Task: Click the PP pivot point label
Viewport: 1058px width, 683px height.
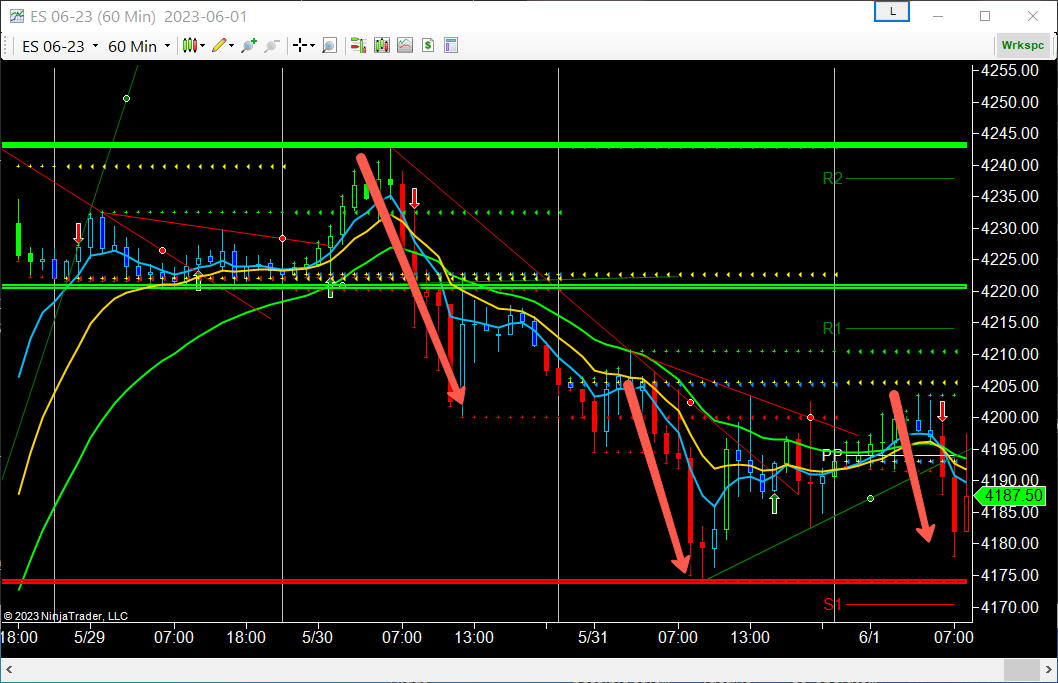Action: coord(833,455)
